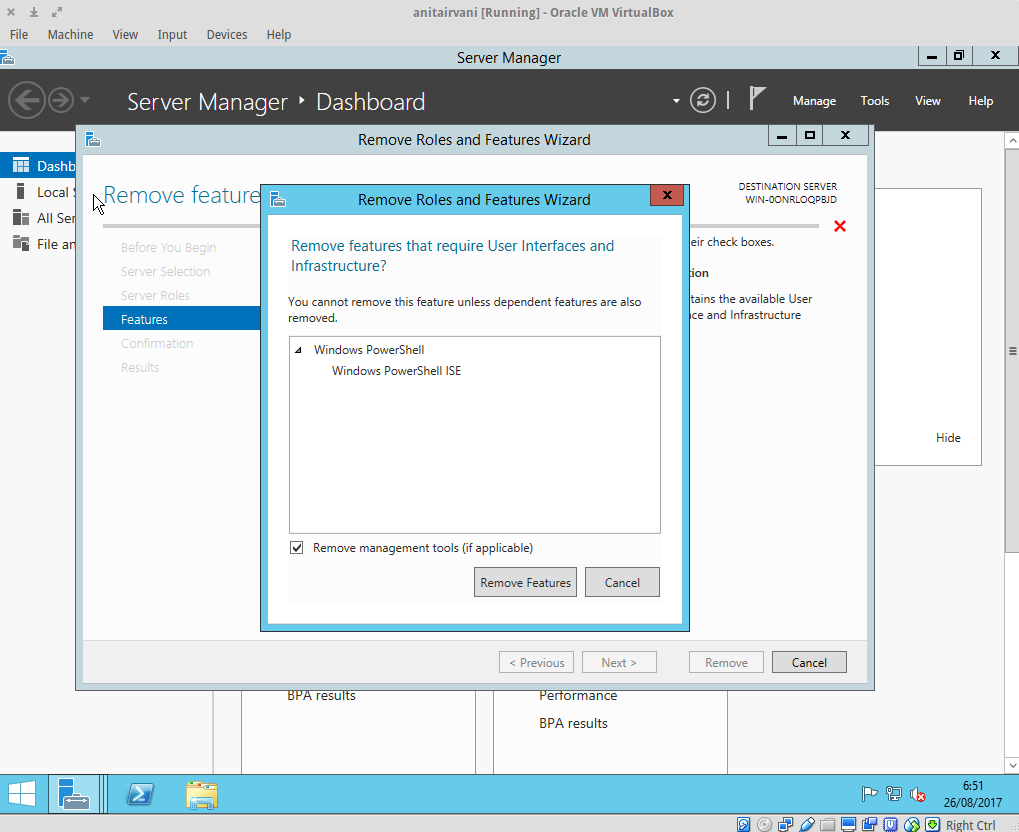This screenshot has width=1019, height=832.
Task: Select the Local Server sidebar icon
Action: [x=21, y=191]
